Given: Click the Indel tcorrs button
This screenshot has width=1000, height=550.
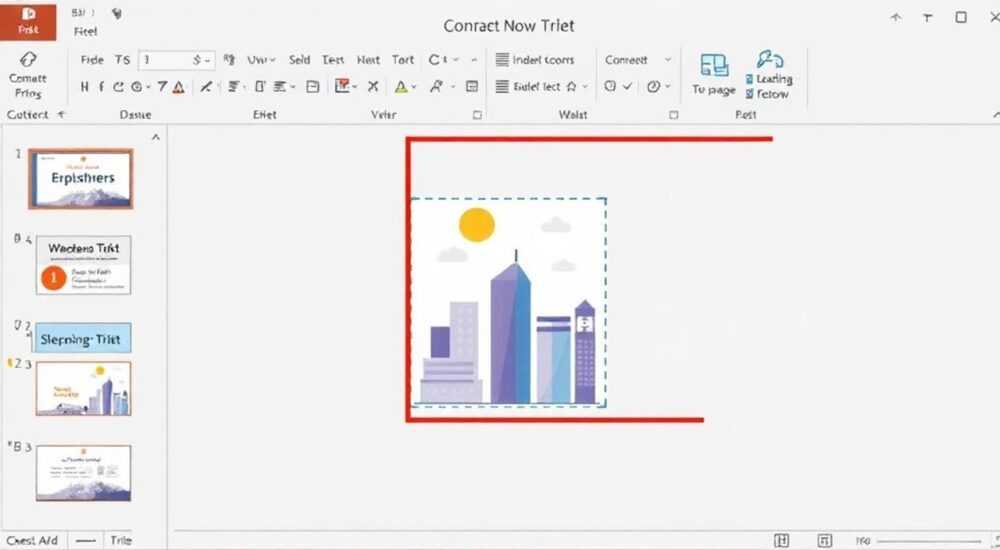Looking at the screenshot, I should (535, 59).
